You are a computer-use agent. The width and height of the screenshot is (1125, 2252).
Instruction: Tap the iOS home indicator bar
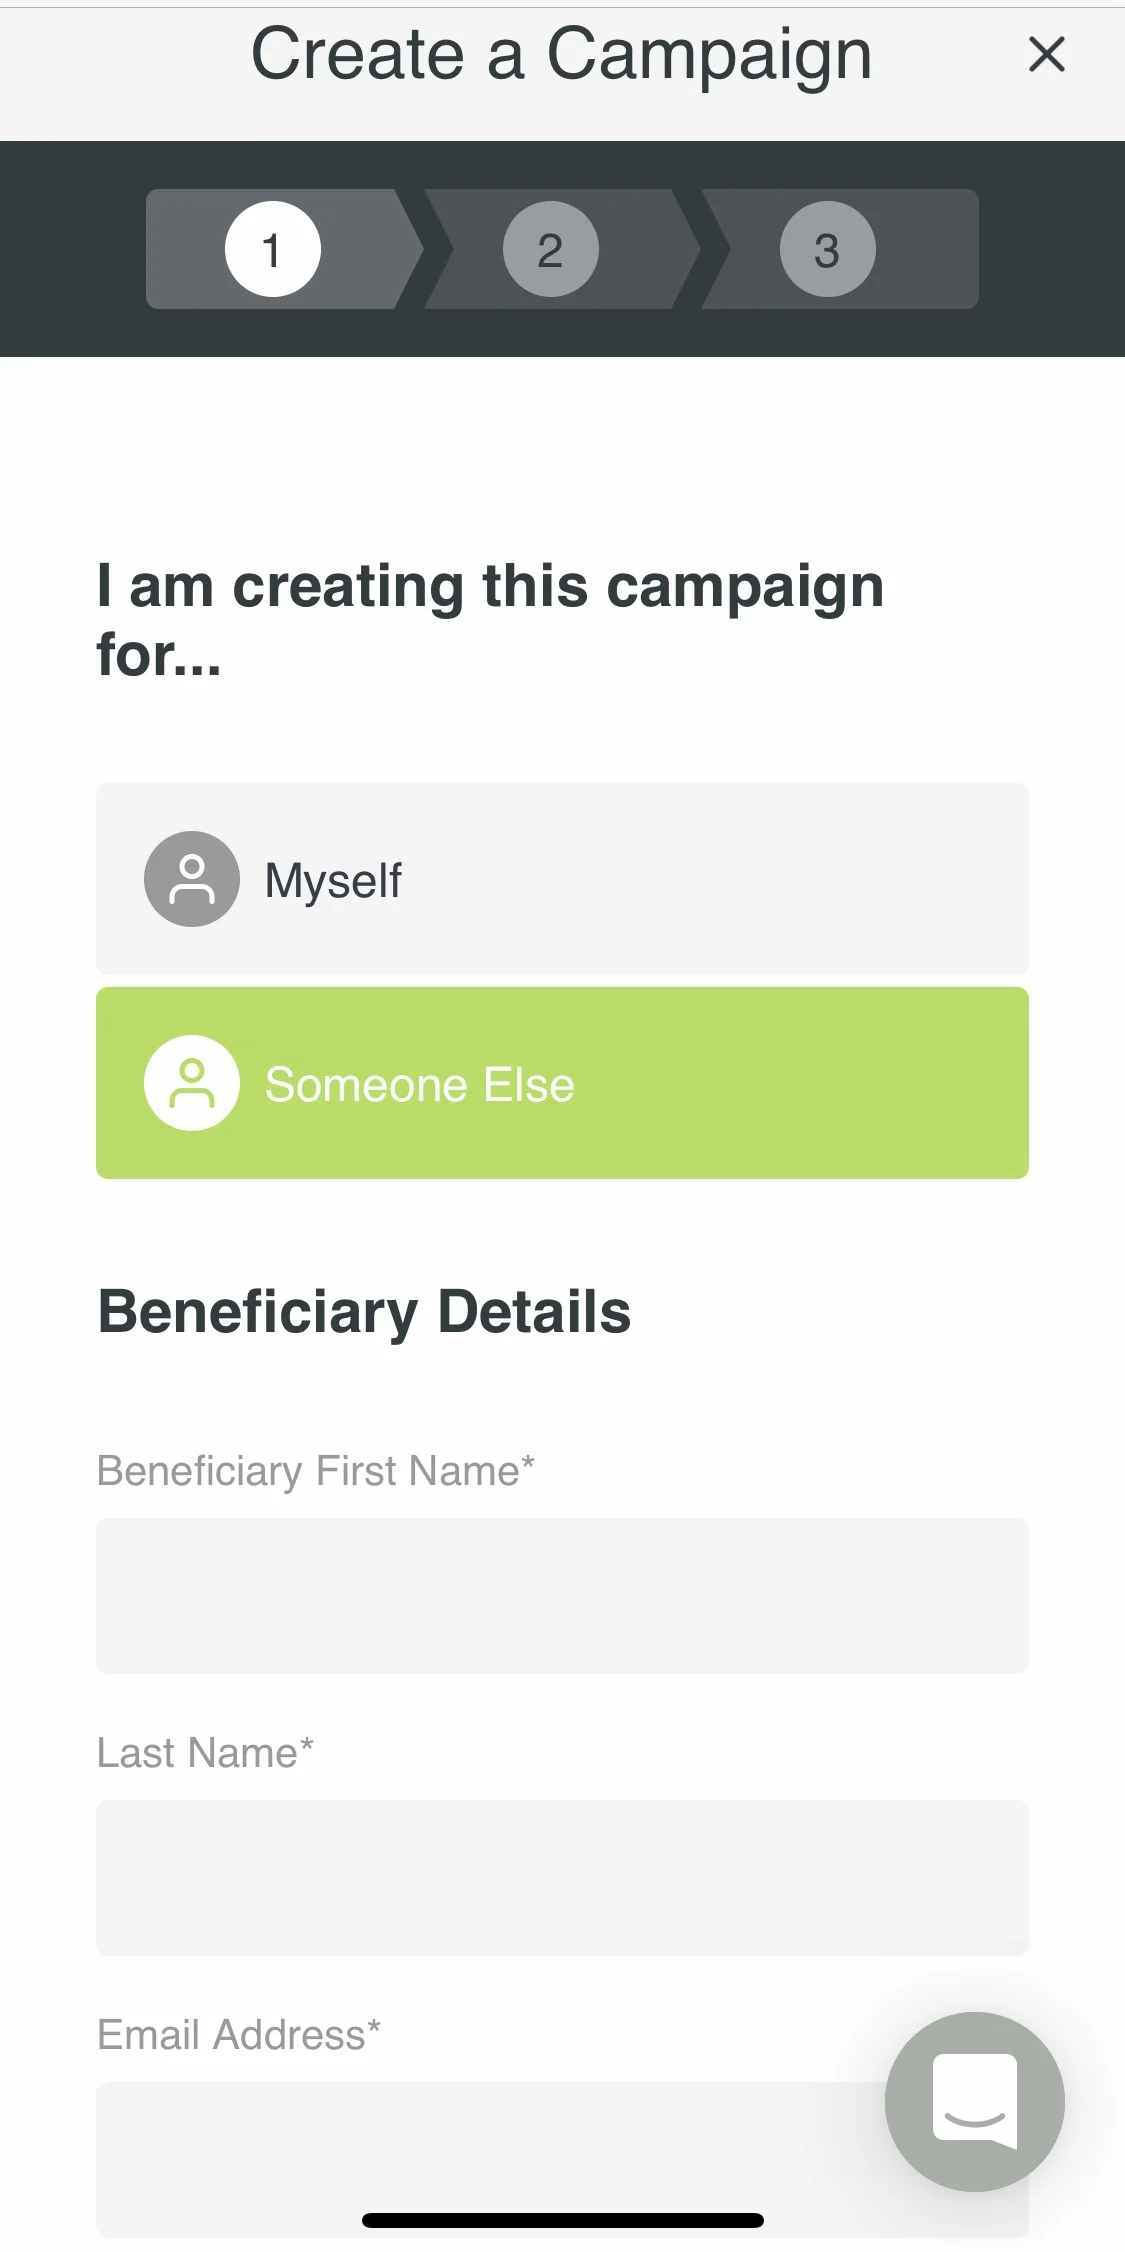click(563, 2220)
